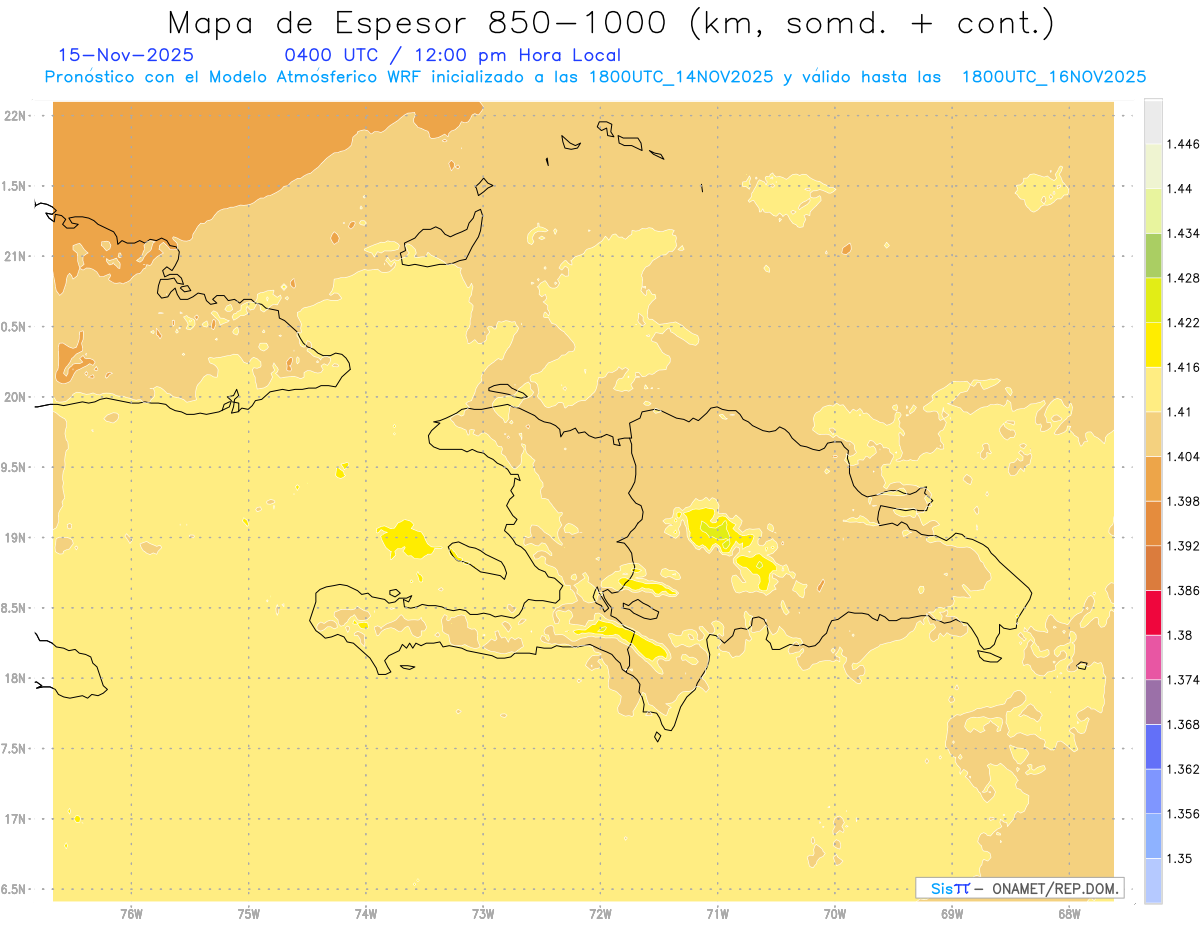The image size is (1200, 927).
Task: Click the yellow-green swatch between 1.422 and 1.428
Action: click(x=1153, y=300)
